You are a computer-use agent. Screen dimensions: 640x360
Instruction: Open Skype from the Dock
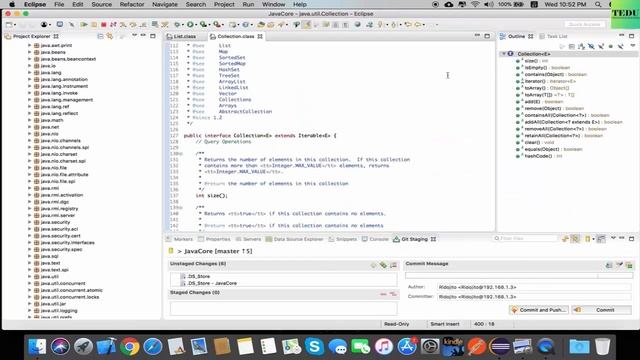click(314, 347)
